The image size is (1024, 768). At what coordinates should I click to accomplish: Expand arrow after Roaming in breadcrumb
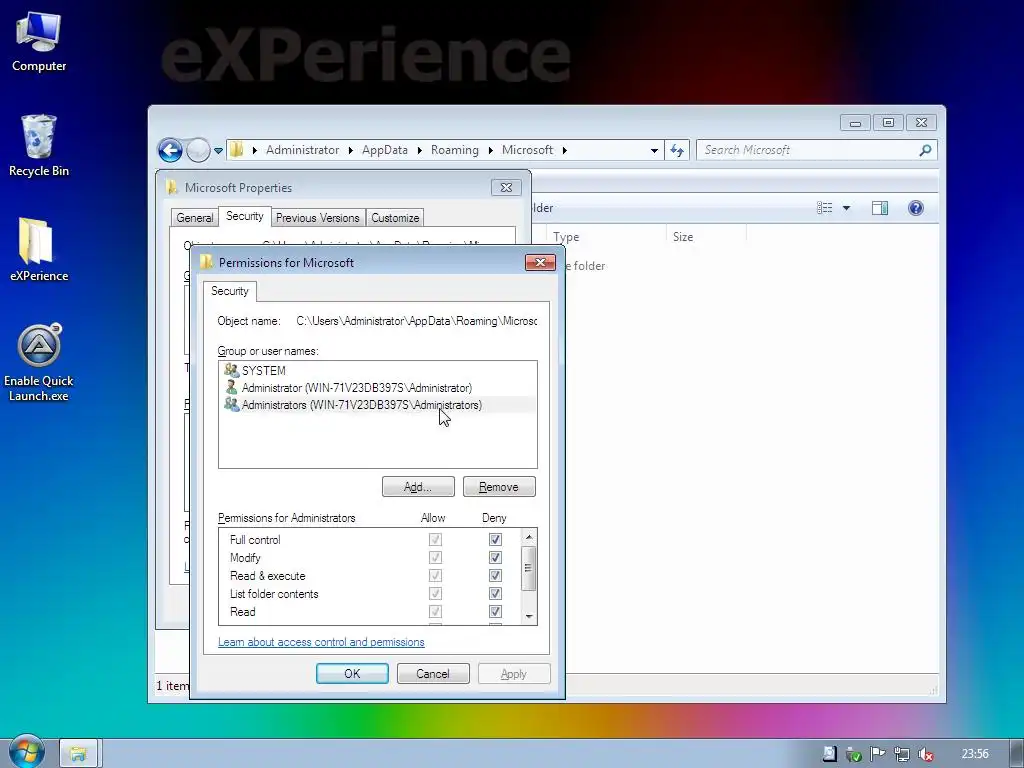click(x=490, y=150)
